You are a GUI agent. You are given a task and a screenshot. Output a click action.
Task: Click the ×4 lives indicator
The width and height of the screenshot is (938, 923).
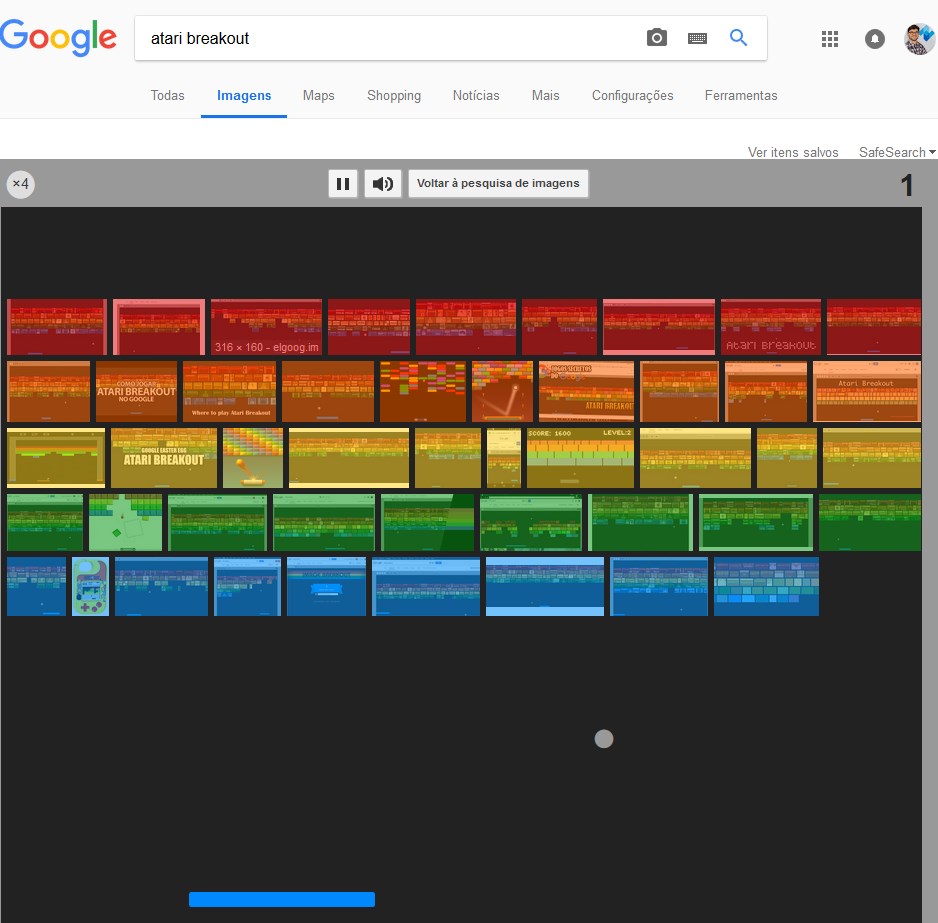20,184
